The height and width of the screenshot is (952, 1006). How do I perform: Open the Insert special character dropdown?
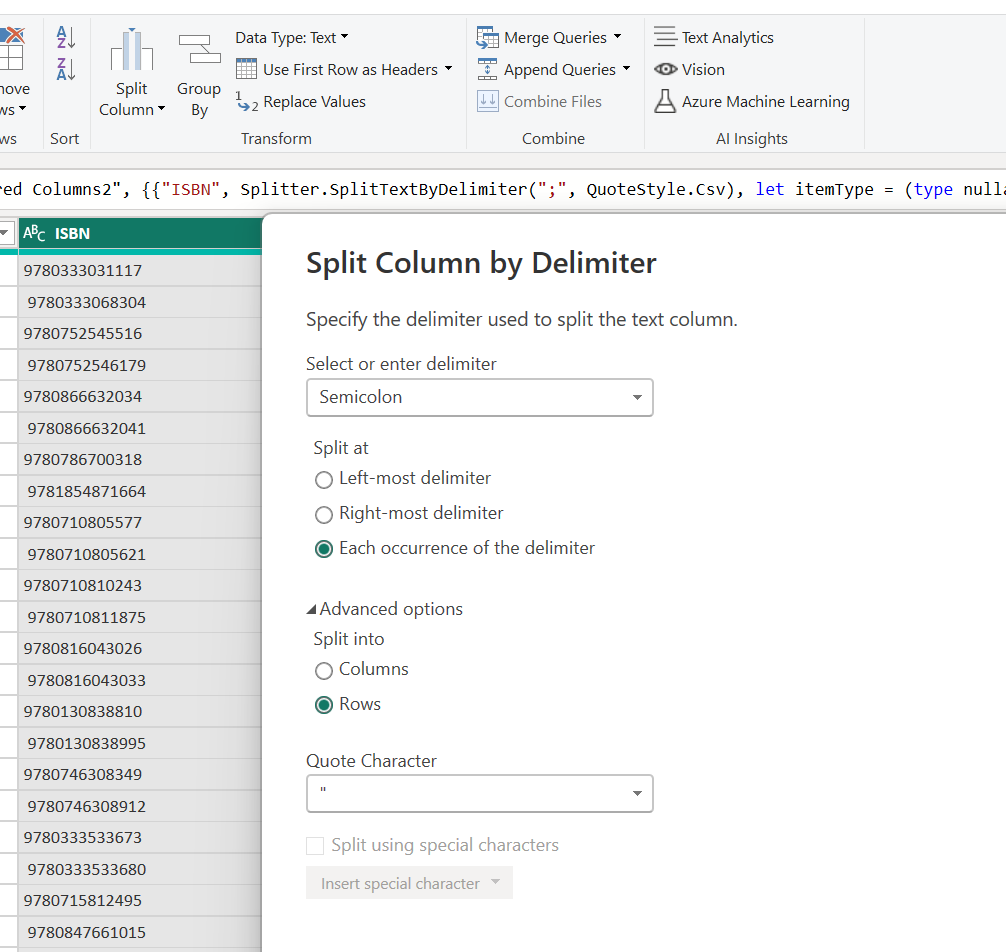[x=409, y=883]
